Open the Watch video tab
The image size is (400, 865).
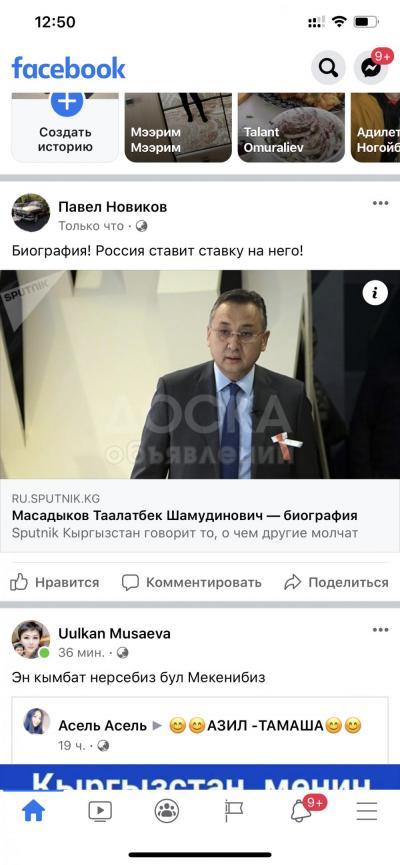pos(100,810)
